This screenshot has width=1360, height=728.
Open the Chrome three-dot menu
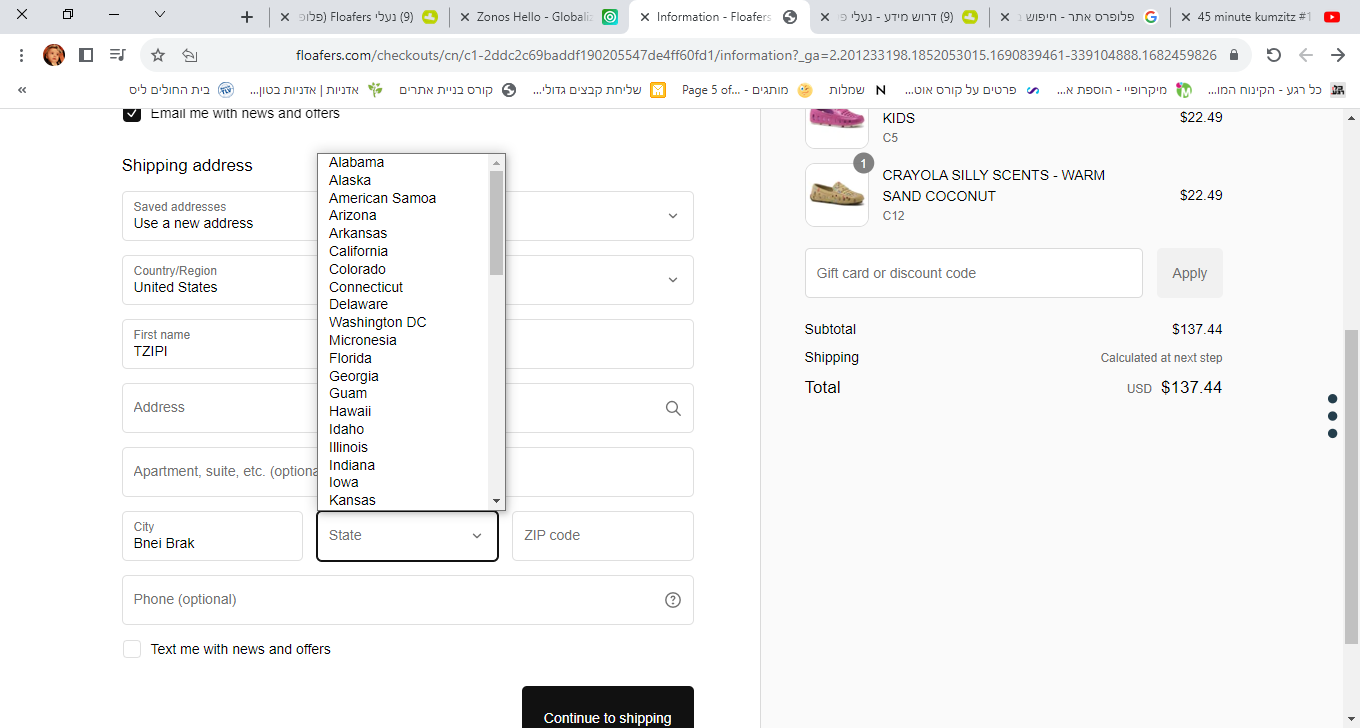click(x=22, y=55)
